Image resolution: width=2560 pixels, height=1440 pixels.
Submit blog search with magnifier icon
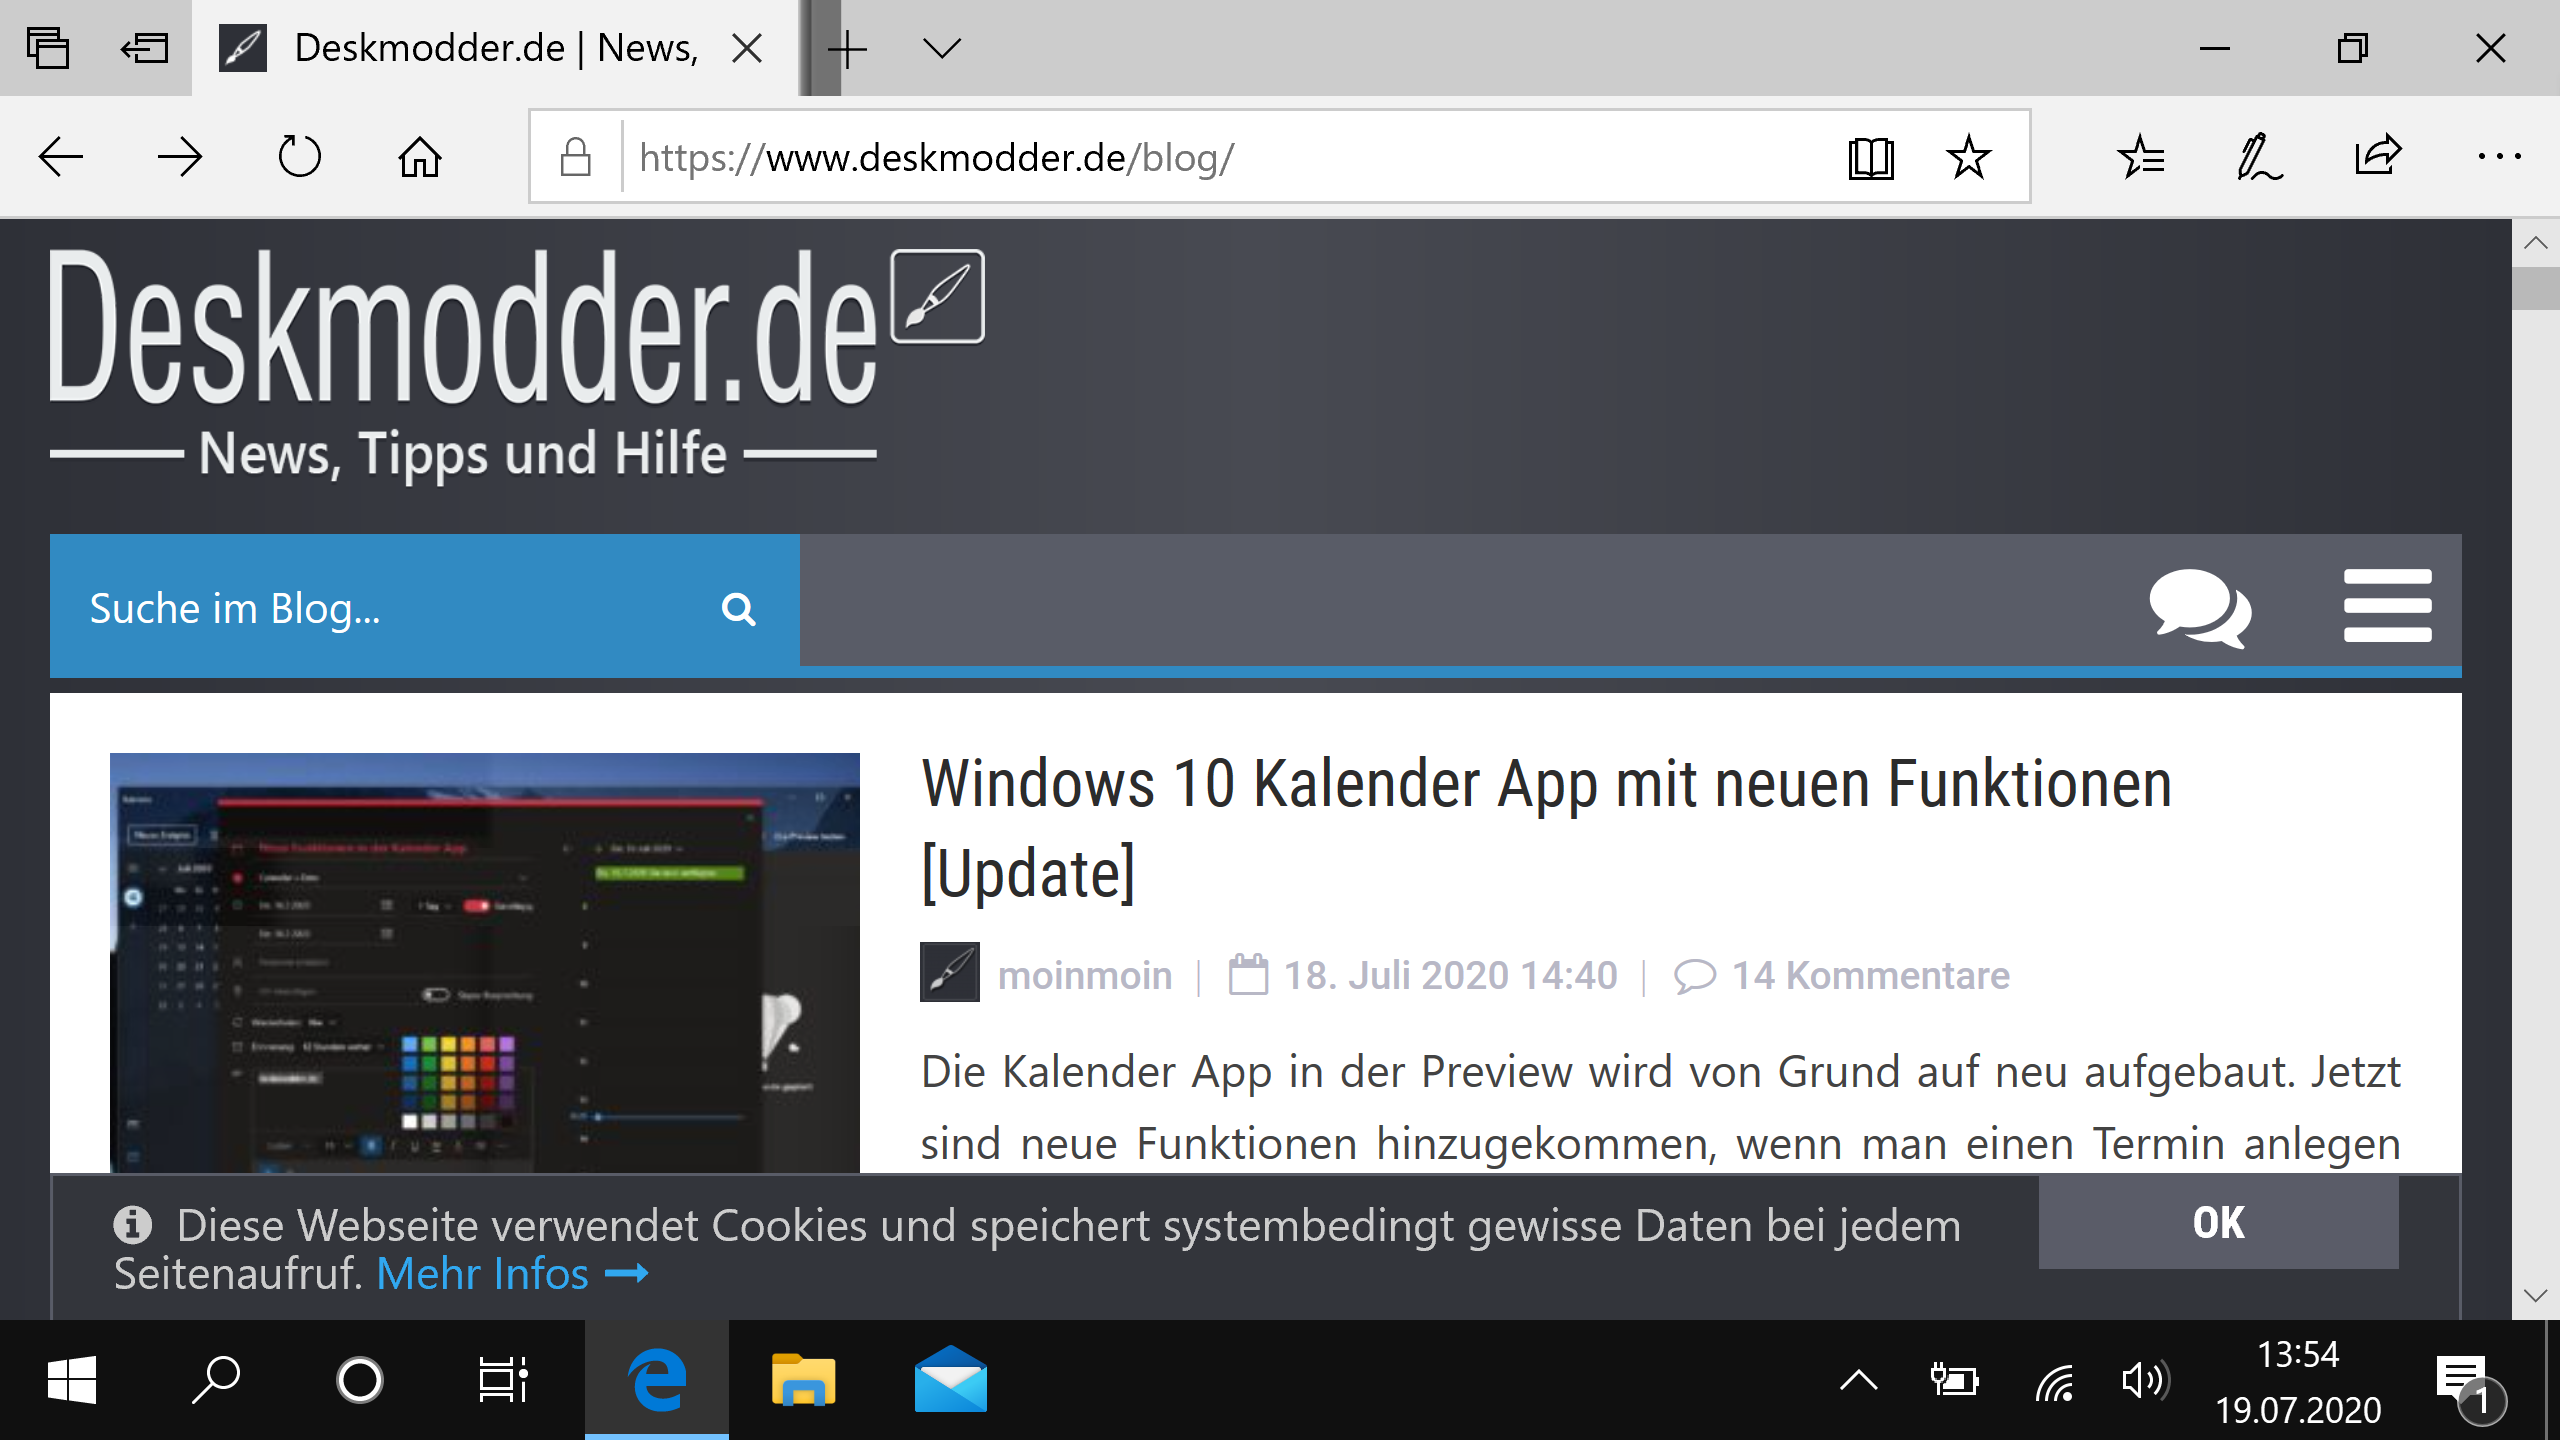click(738, 608)
